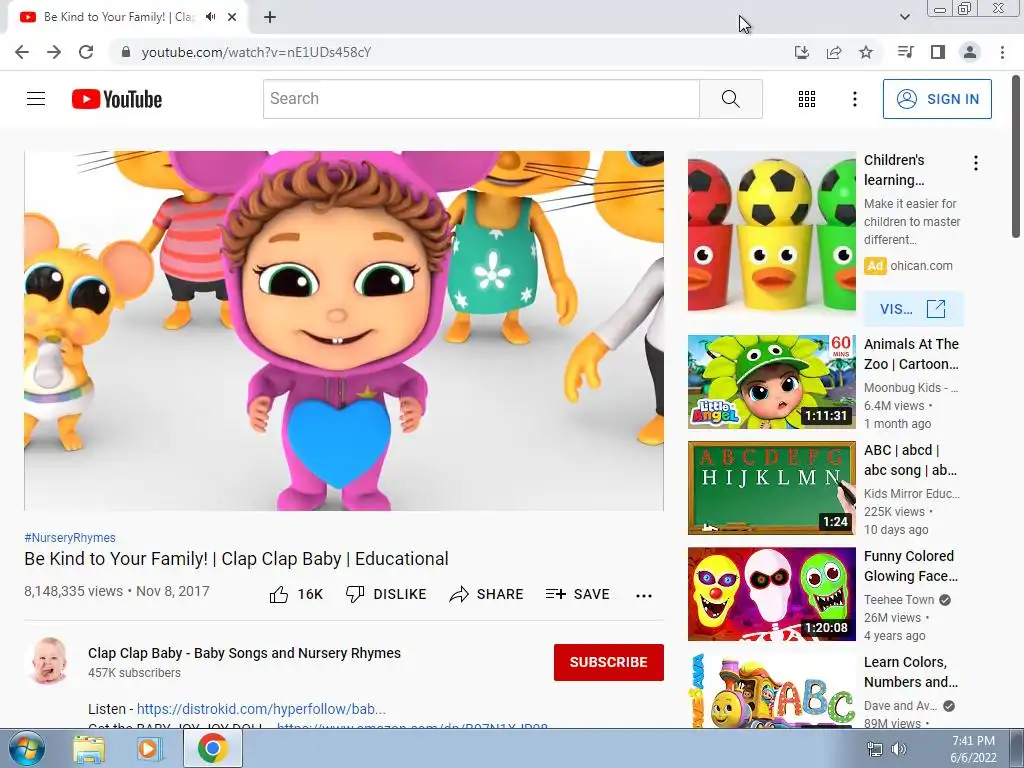
Task: View site info padlock icon
Action: (x=126, y=52)
